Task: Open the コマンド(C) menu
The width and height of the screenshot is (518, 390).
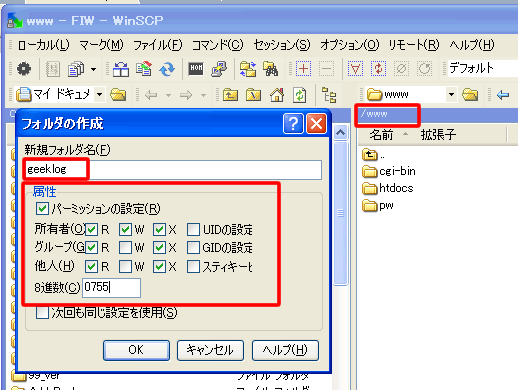Action: point(218,45)
